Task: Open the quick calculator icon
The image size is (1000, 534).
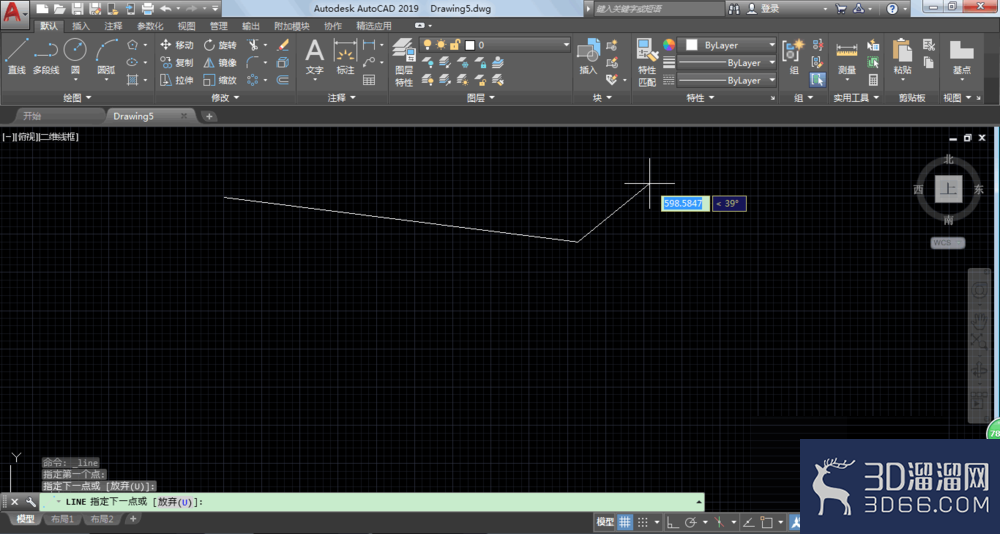Action: 873,80
